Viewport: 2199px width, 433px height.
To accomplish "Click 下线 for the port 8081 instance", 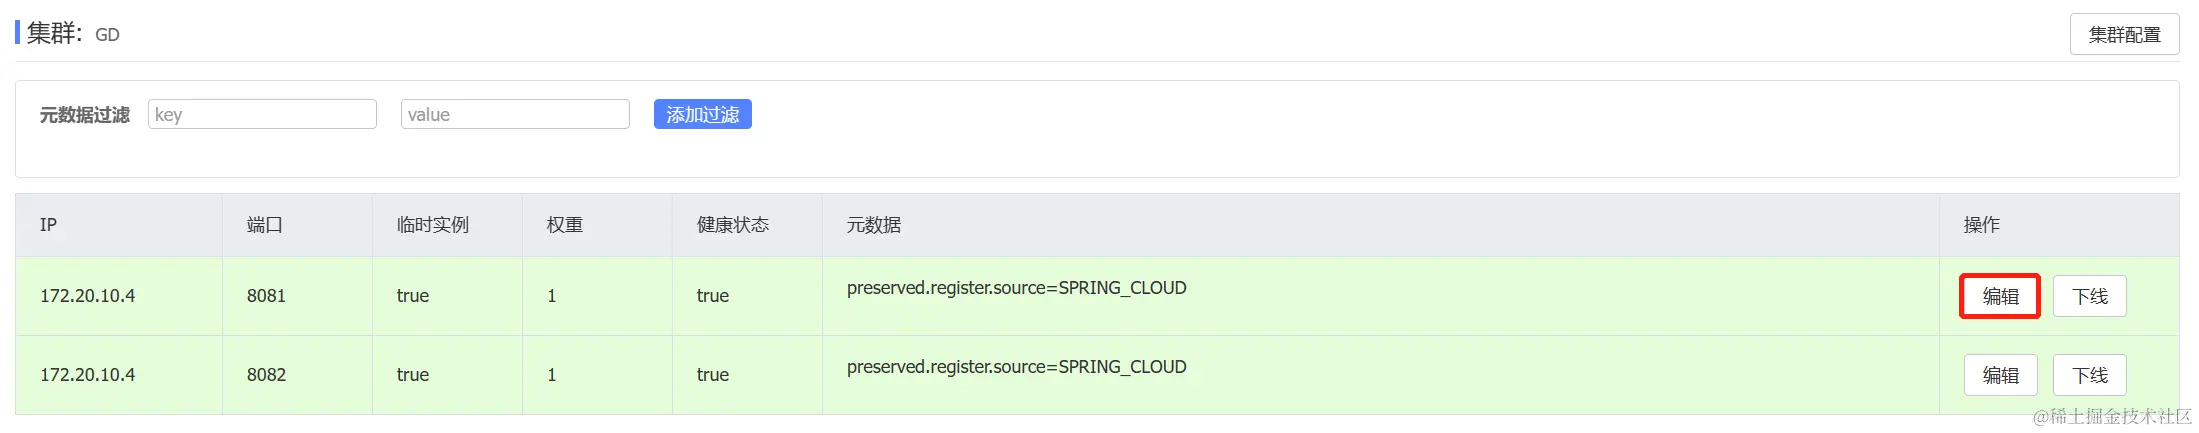I will click(x=2089, y=296).
